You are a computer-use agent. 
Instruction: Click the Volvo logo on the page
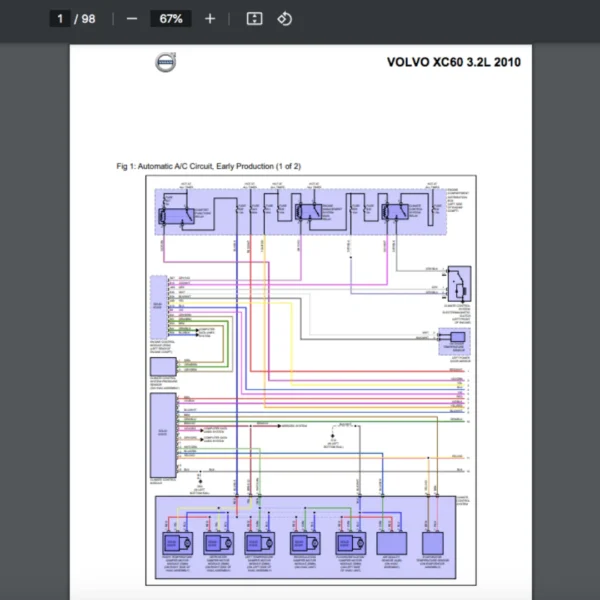pyautogui.click(x=165, y=62)
